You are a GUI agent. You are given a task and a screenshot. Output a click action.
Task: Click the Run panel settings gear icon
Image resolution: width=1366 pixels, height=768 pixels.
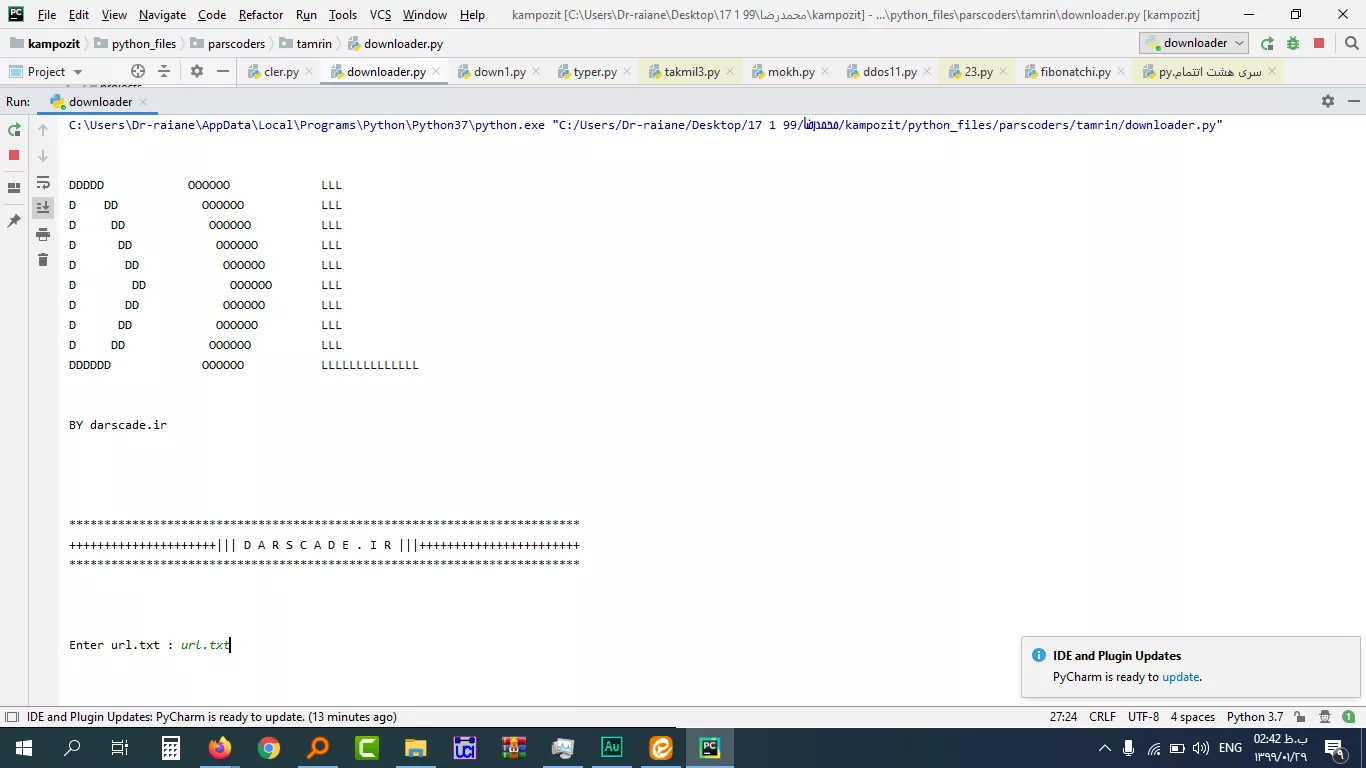pos(1327,101)
